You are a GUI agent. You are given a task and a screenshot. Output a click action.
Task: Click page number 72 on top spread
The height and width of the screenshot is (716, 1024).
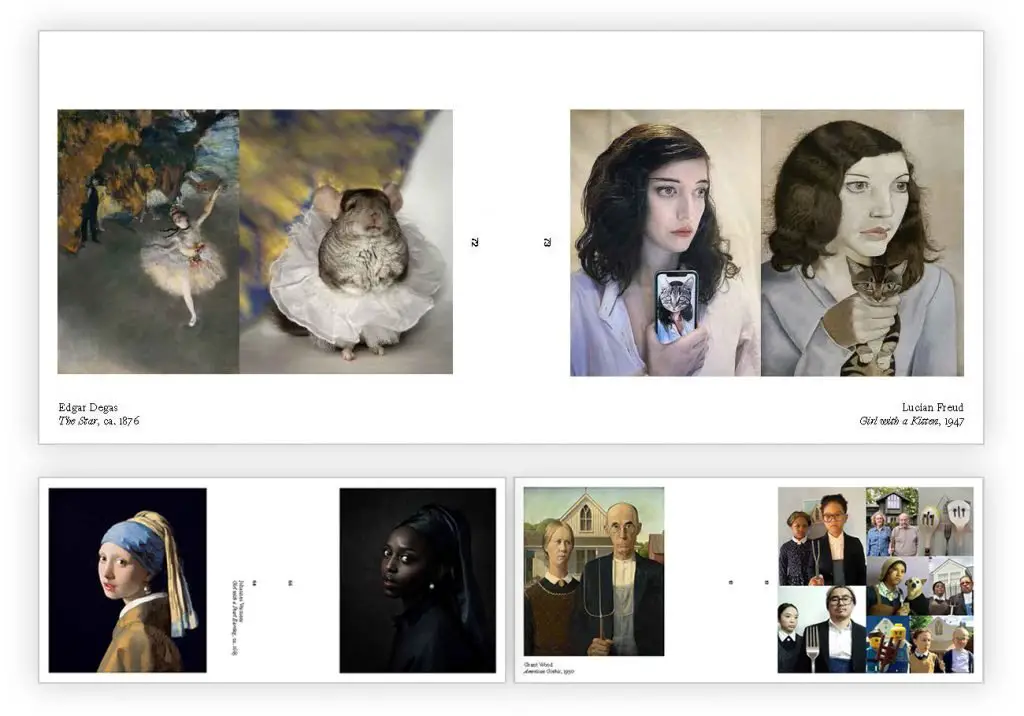[475, 242]
